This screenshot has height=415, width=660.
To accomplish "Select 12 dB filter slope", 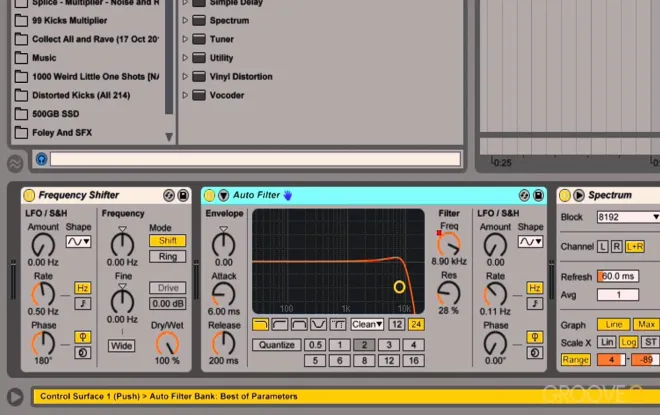I will tap(397, 325).
